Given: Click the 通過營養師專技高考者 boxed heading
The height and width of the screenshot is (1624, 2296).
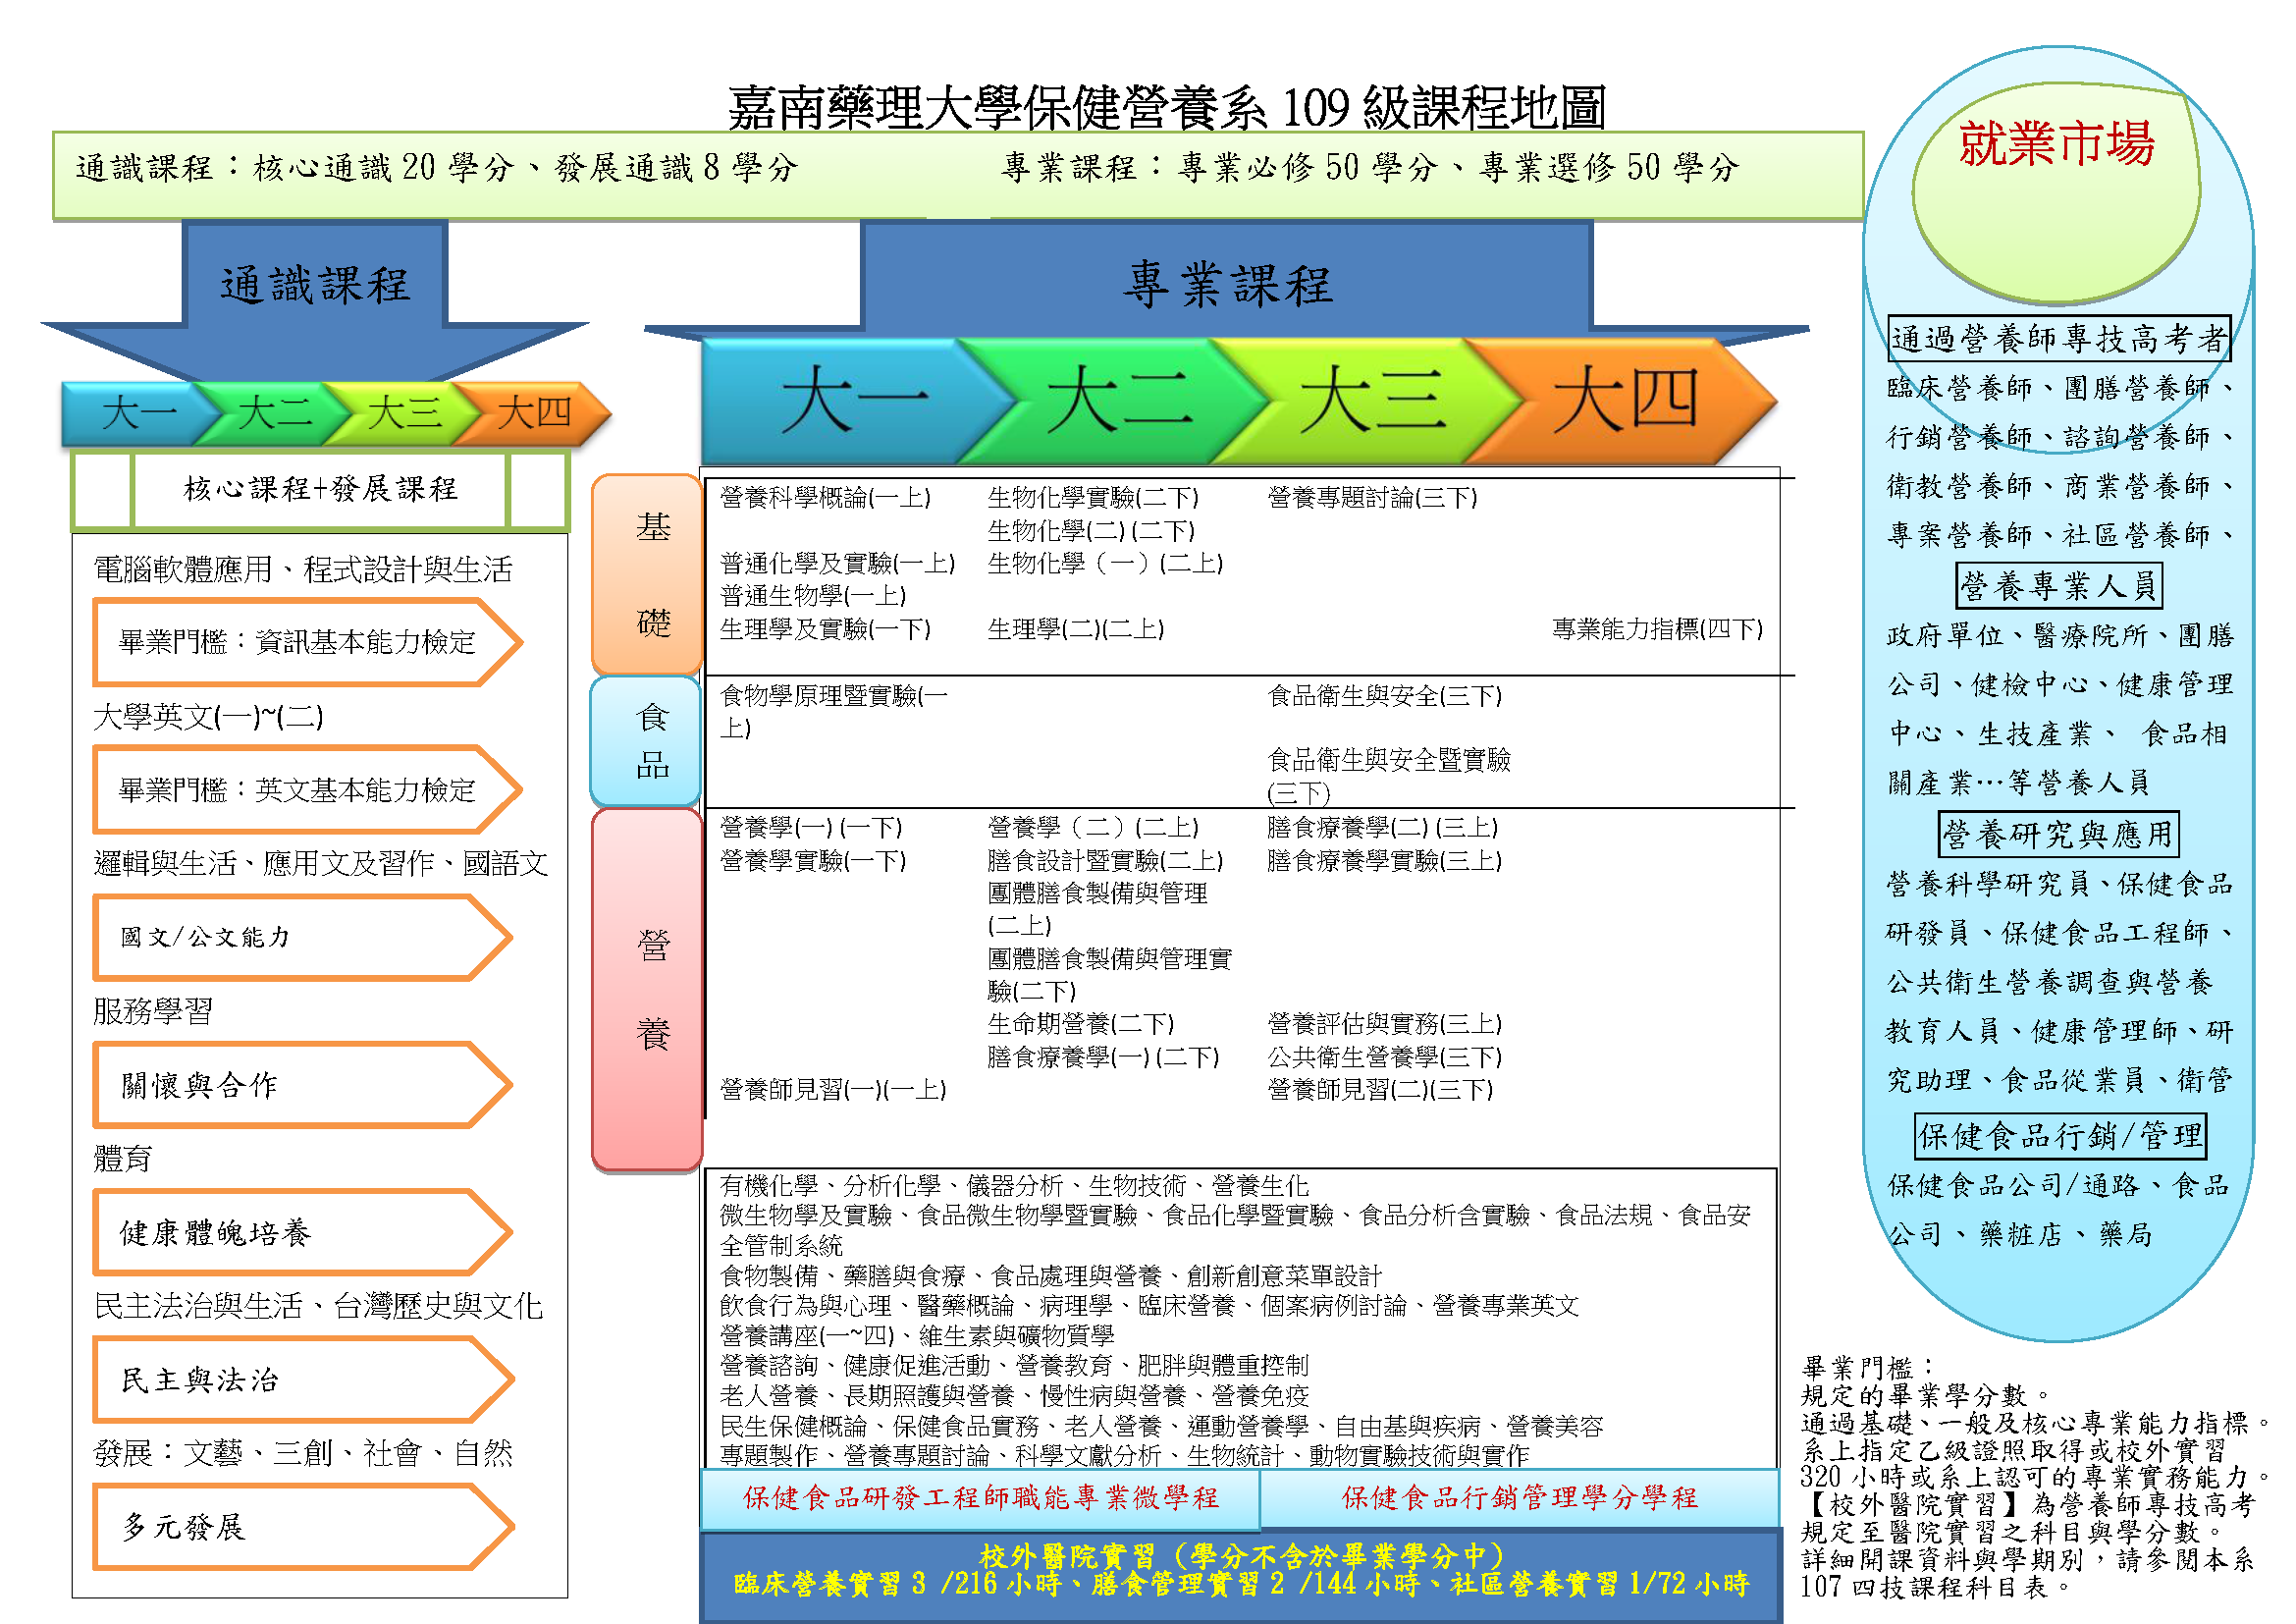Looking at the screenshot, I should pyautogui.click(x=2059, y=338).
